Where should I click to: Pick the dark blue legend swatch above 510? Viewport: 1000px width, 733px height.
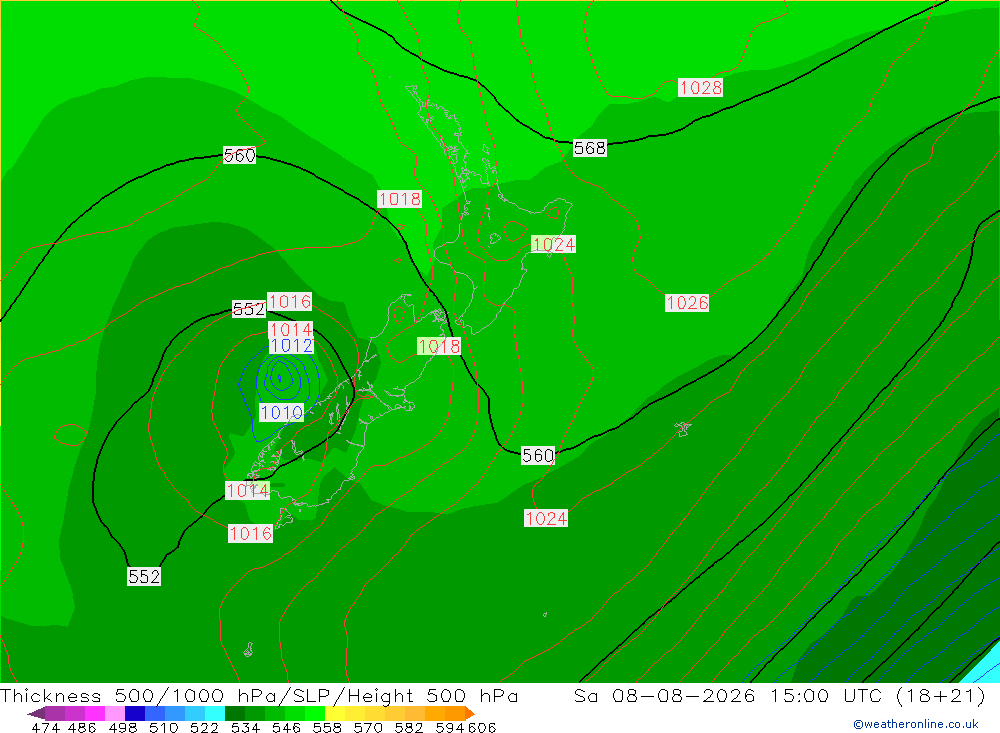point(135,713)
